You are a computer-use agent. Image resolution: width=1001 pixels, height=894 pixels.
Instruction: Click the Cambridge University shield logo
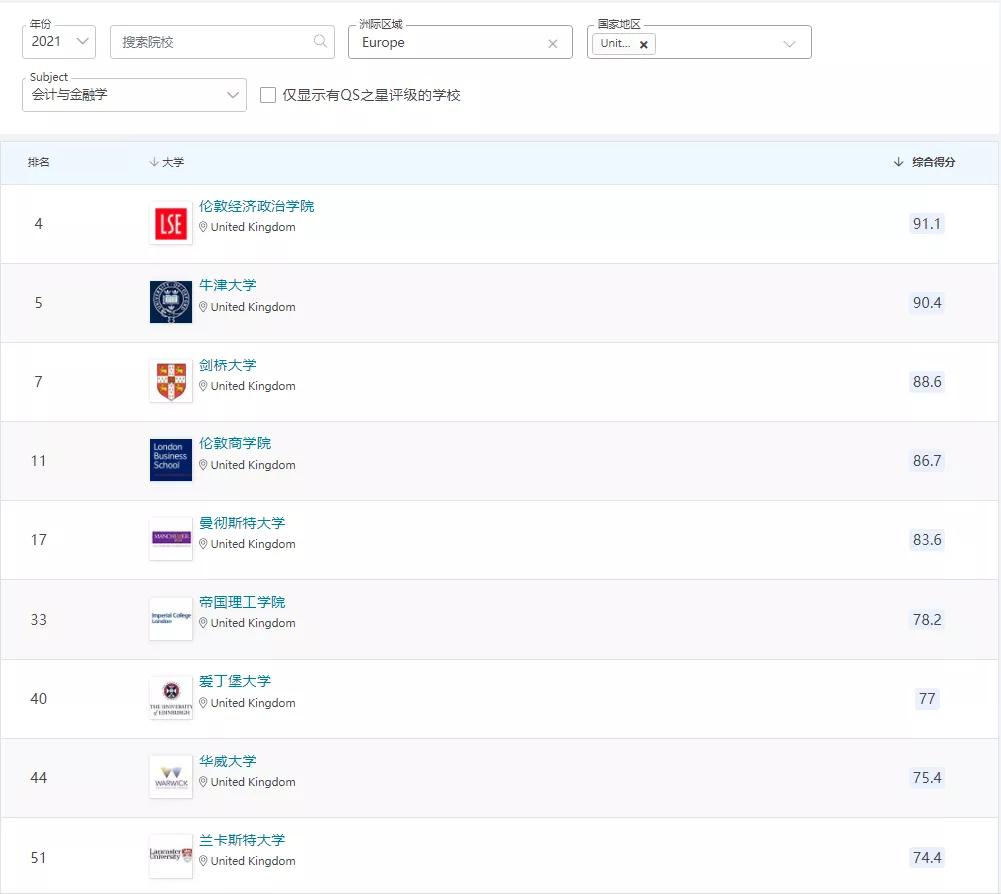(x=170, y=381)
